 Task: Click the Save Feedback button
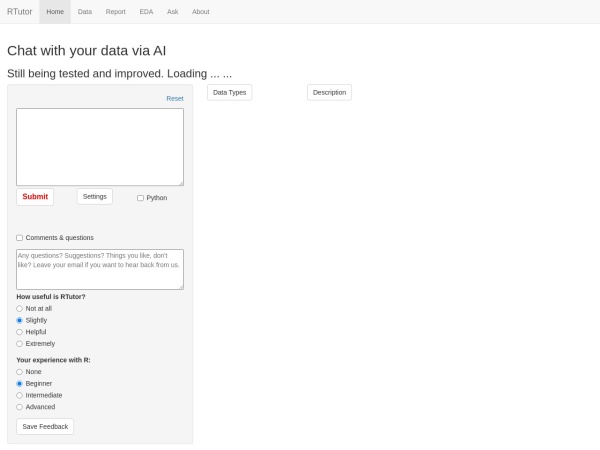click(x=45, y=426)
